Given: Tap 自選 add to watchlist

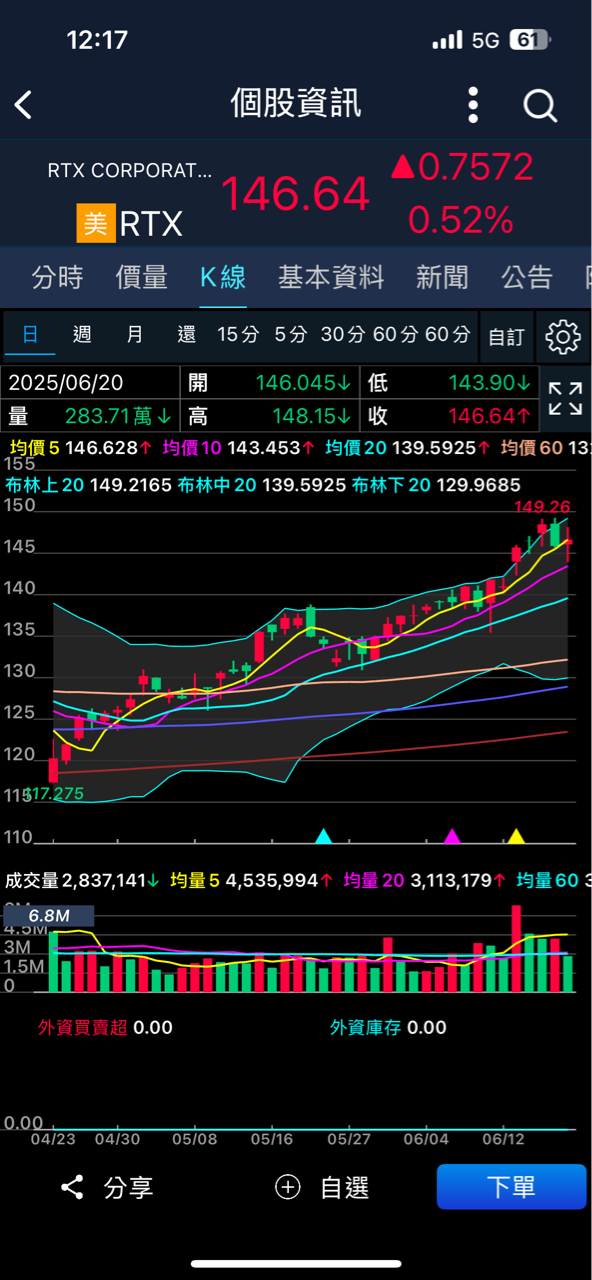Looking at the screenshot, I should (345, 1188).
